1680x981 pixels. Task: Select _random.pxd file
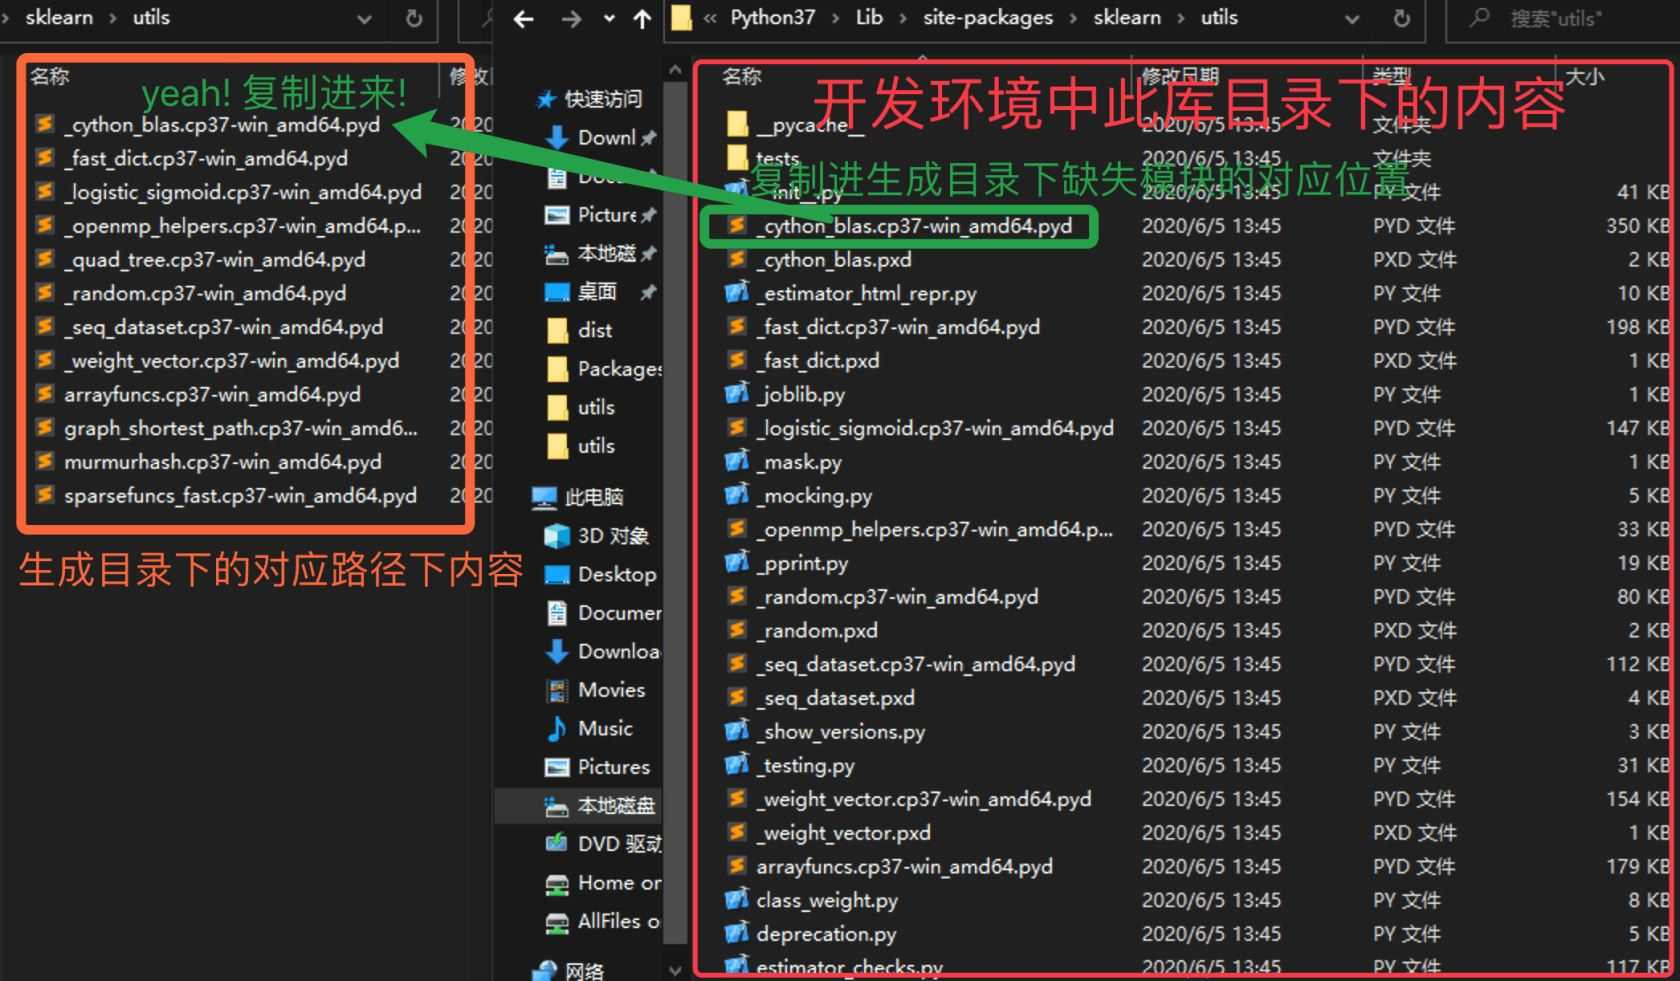pos(817,630)
